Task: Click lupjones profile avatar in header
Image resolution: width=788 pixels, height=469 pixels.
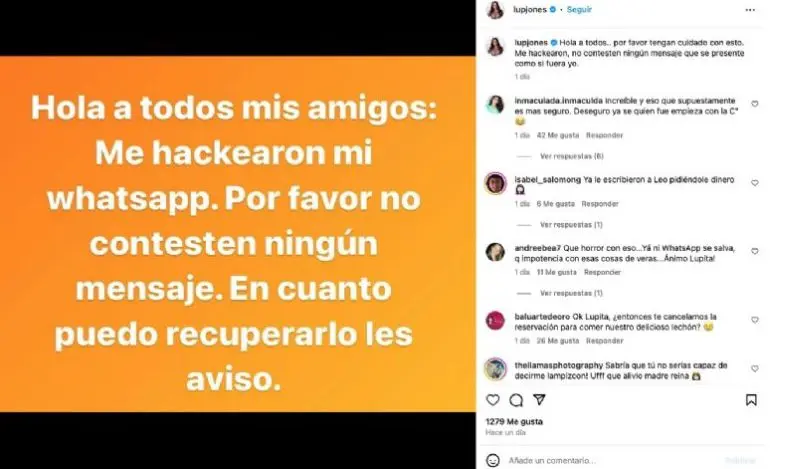Action: click(x=496, y=10)
